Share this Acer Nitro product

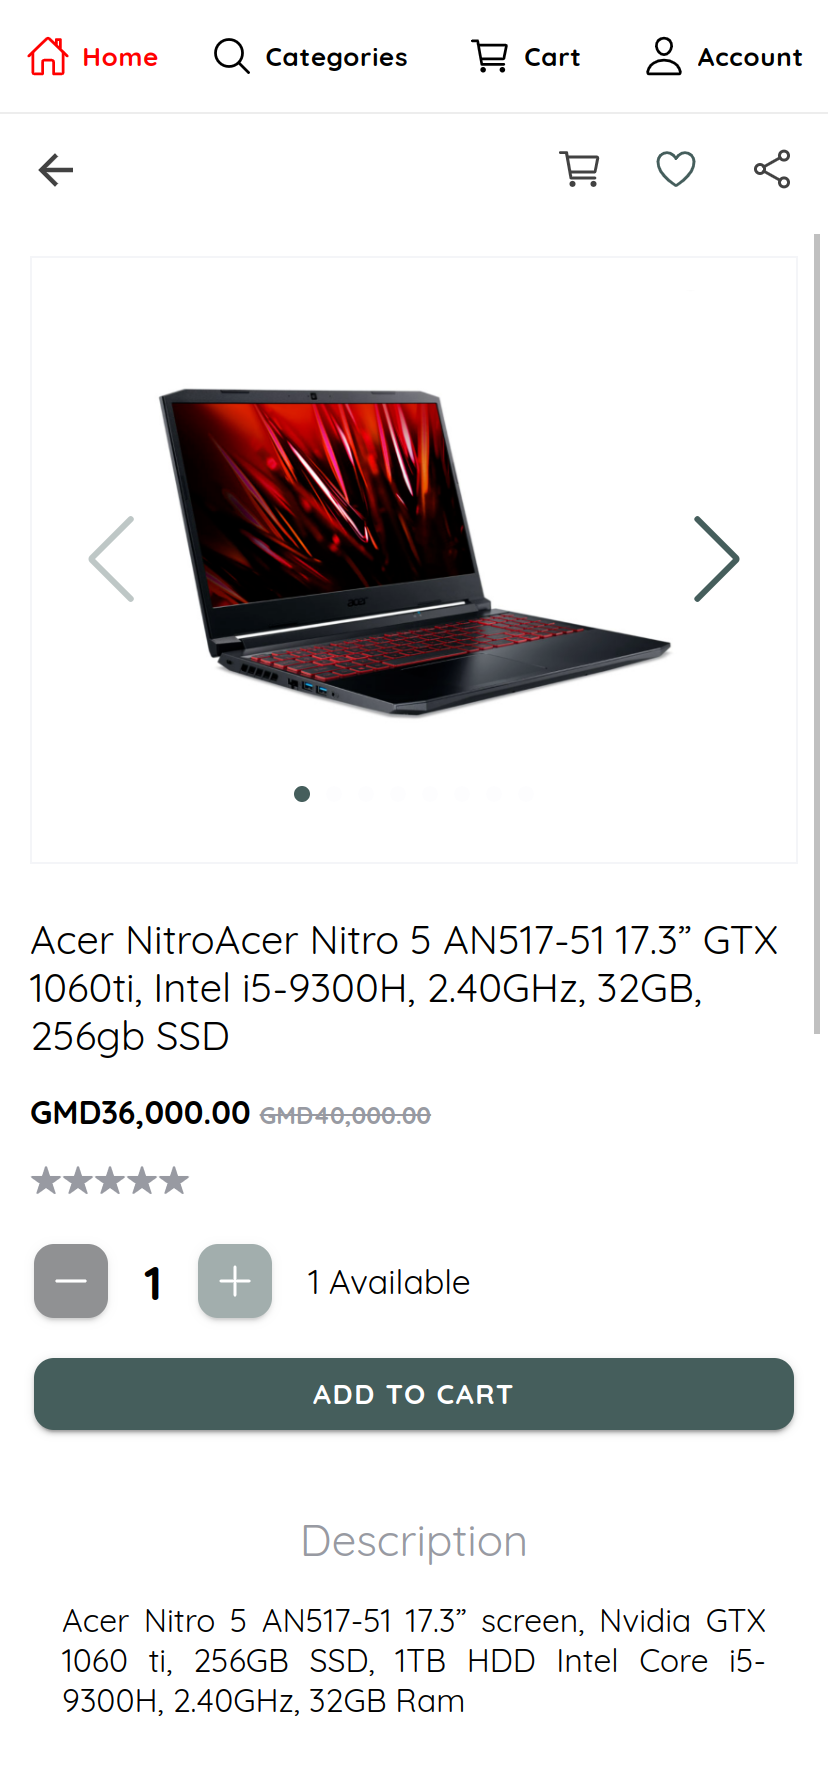(772, 169)
